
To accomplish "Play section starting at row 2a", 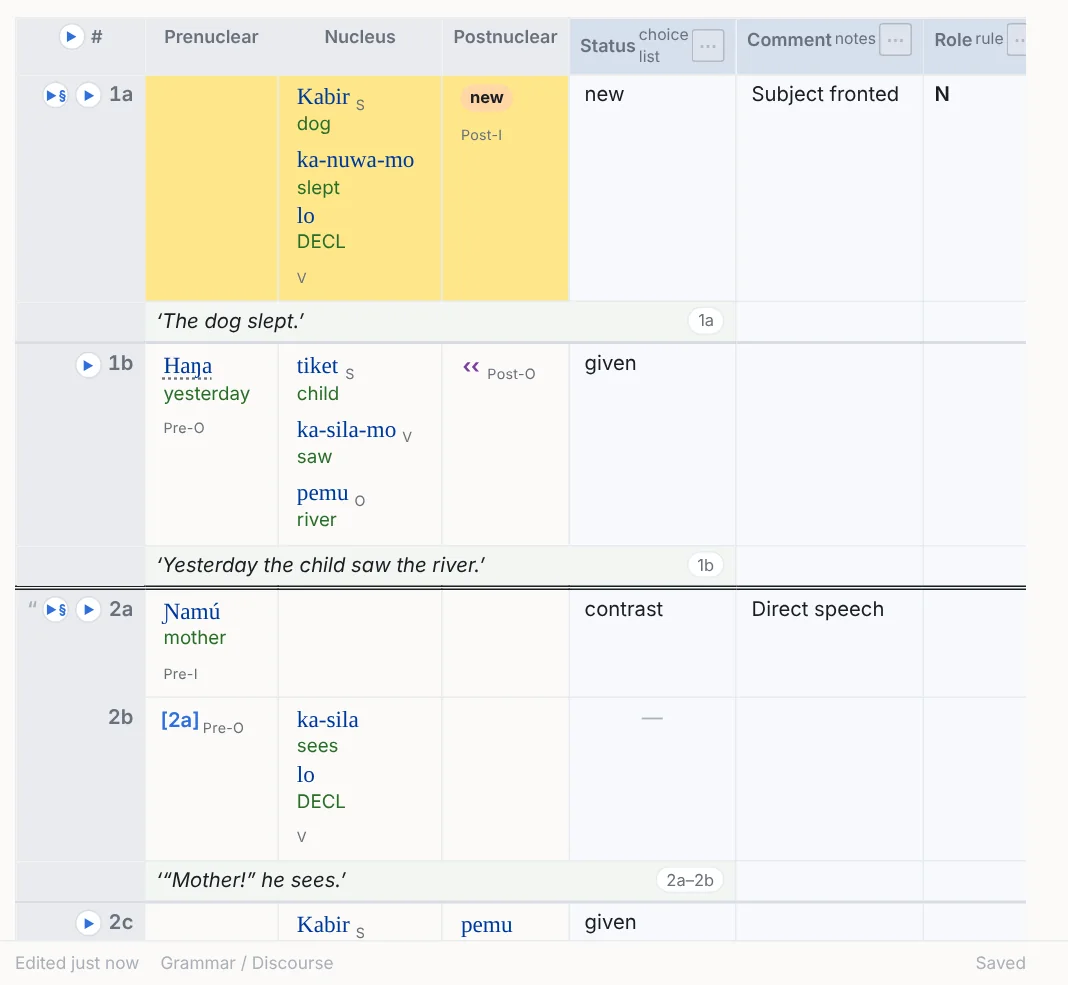I will coord(56,609).
